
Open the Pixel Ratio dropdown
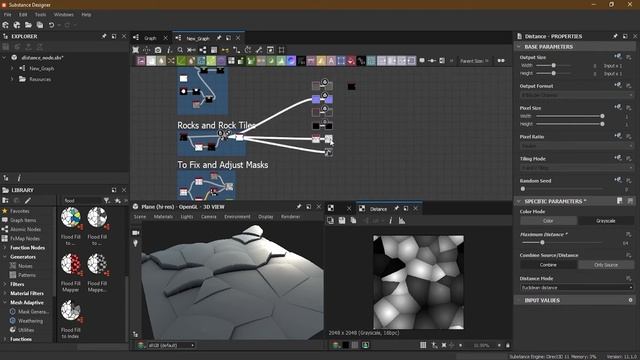577,146
